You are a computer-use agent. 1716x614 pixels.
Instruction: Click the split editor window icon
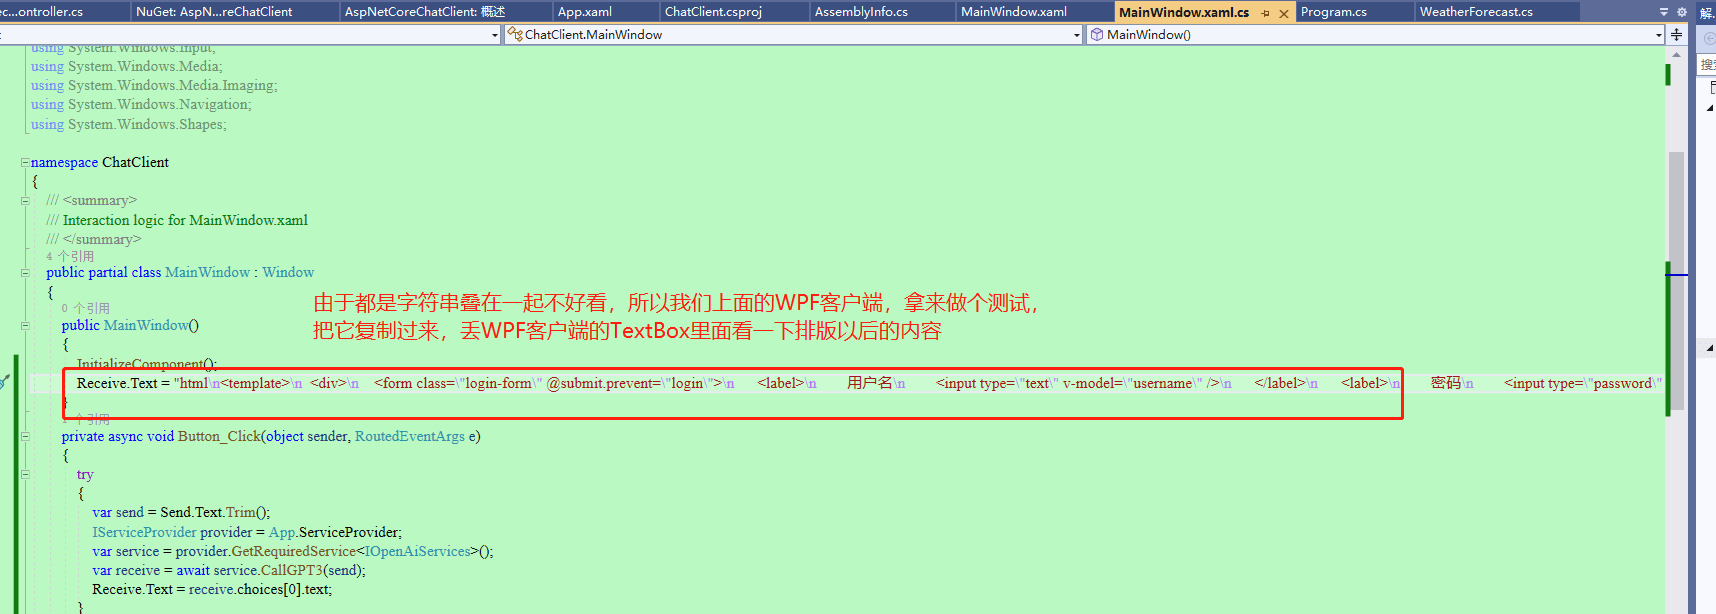1676,35
